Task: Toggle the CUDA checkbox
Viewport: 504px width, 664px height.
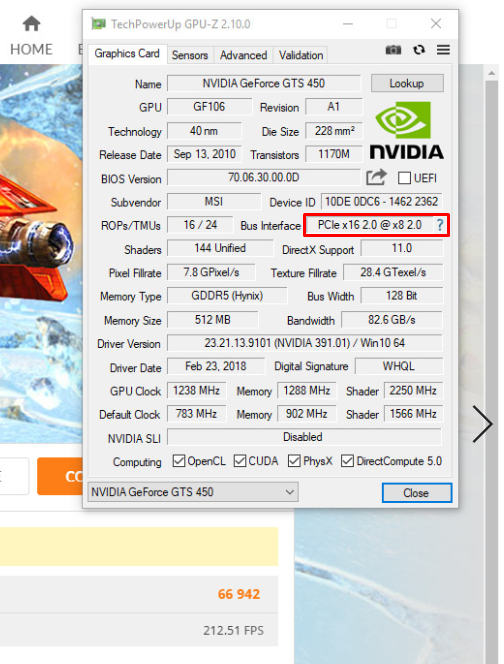Action: click(240, 461)
